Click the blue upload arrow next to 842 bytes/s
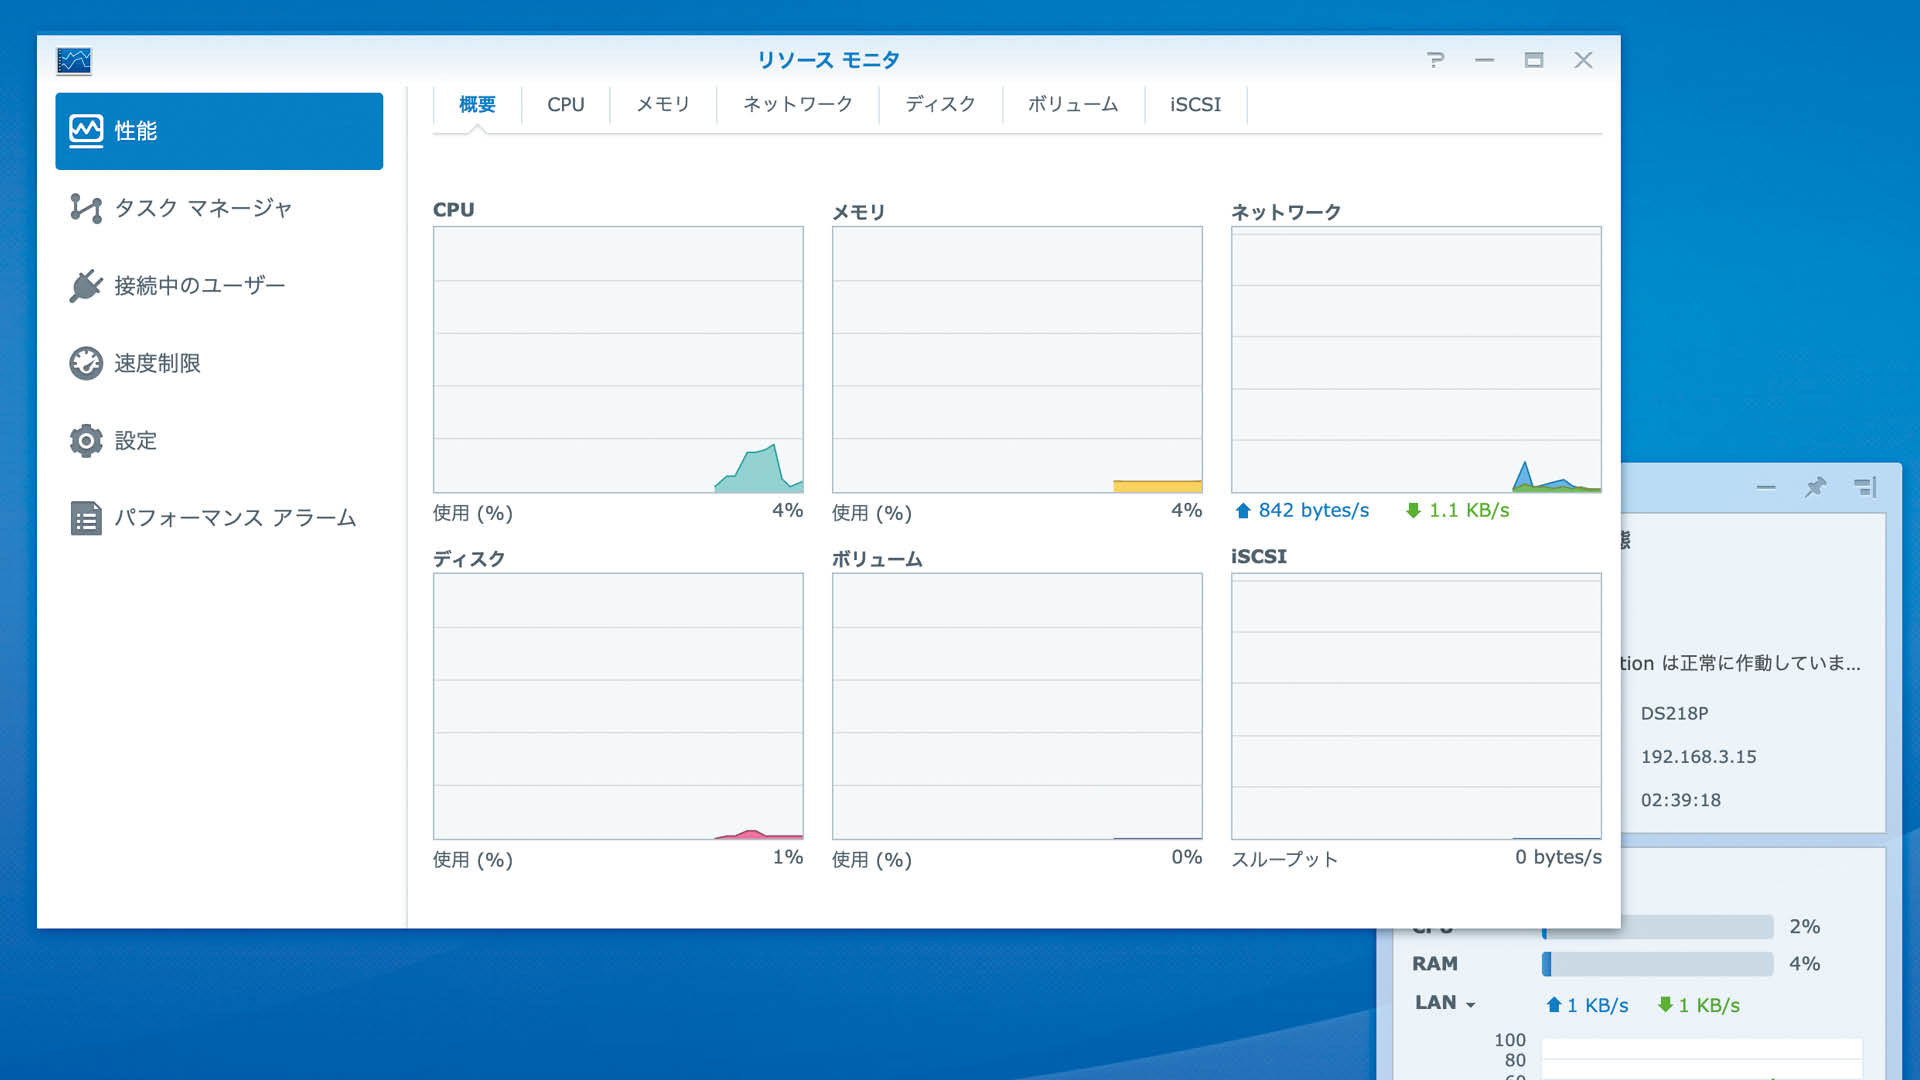Image resolution: width=1920 pixels, height=1080 pixels. [x=1243, y=511]
